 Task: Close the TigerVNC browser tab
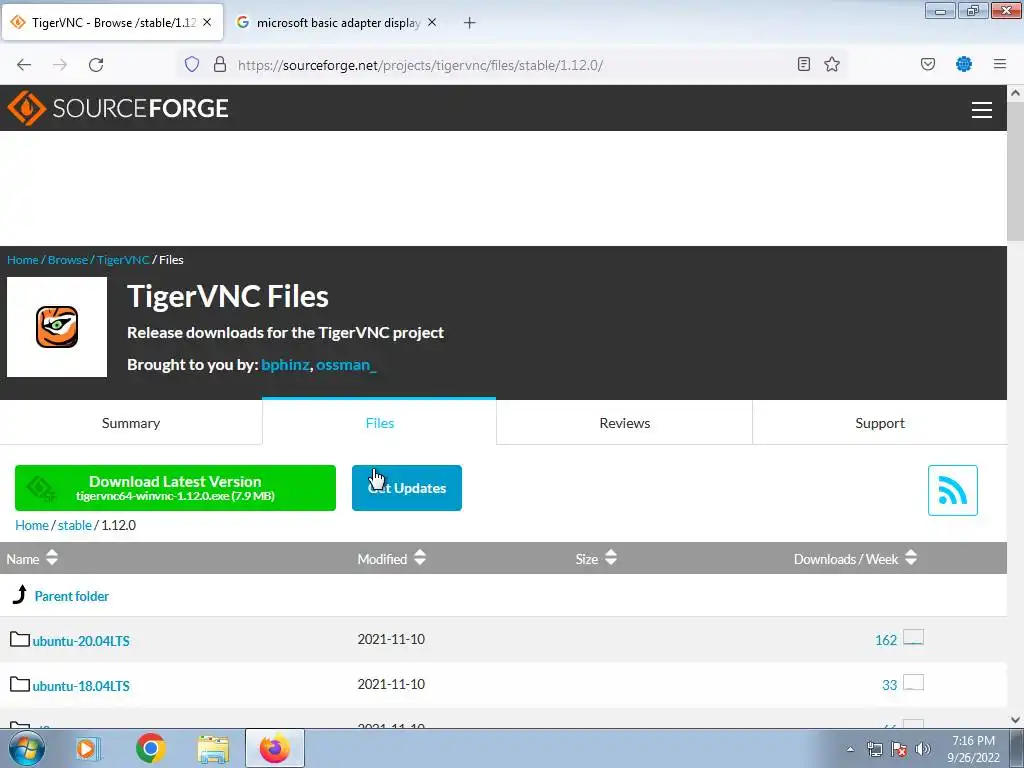[207, 22]
